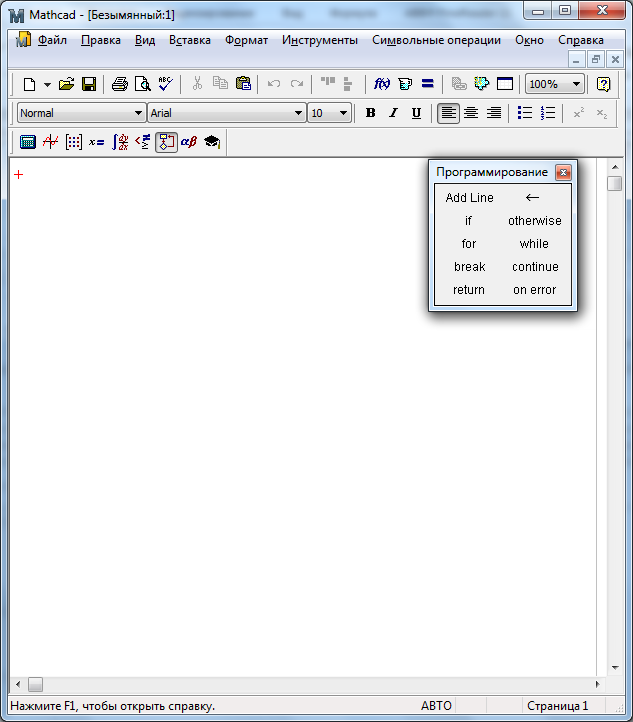
Task: Toggle the Programming toolbar icon
Action: point(166,142)
